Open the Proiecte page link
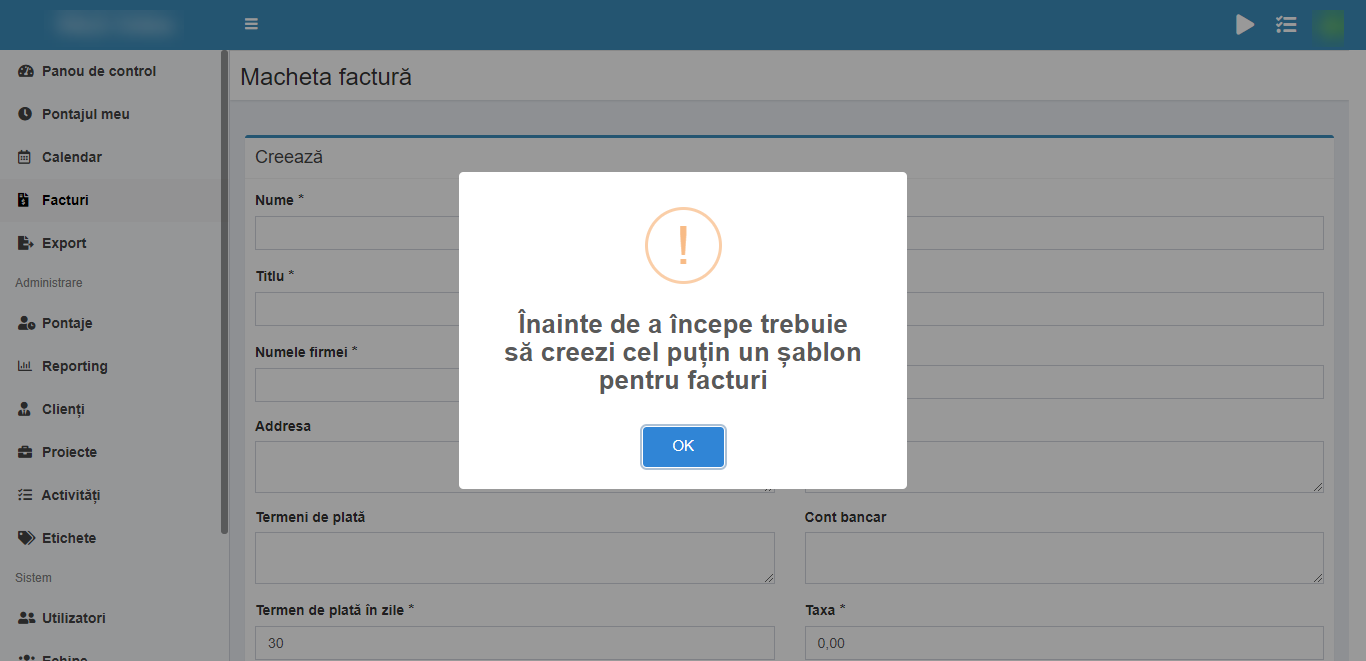1366x661 pixels. pos(110,452)
